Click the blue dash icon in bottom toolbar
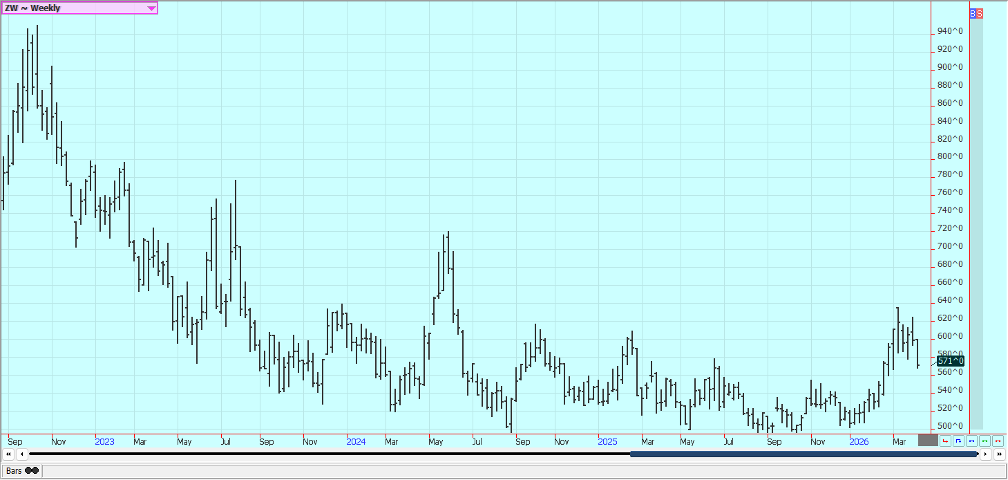This screenshot has height=480, width=1008. [971, 440]
